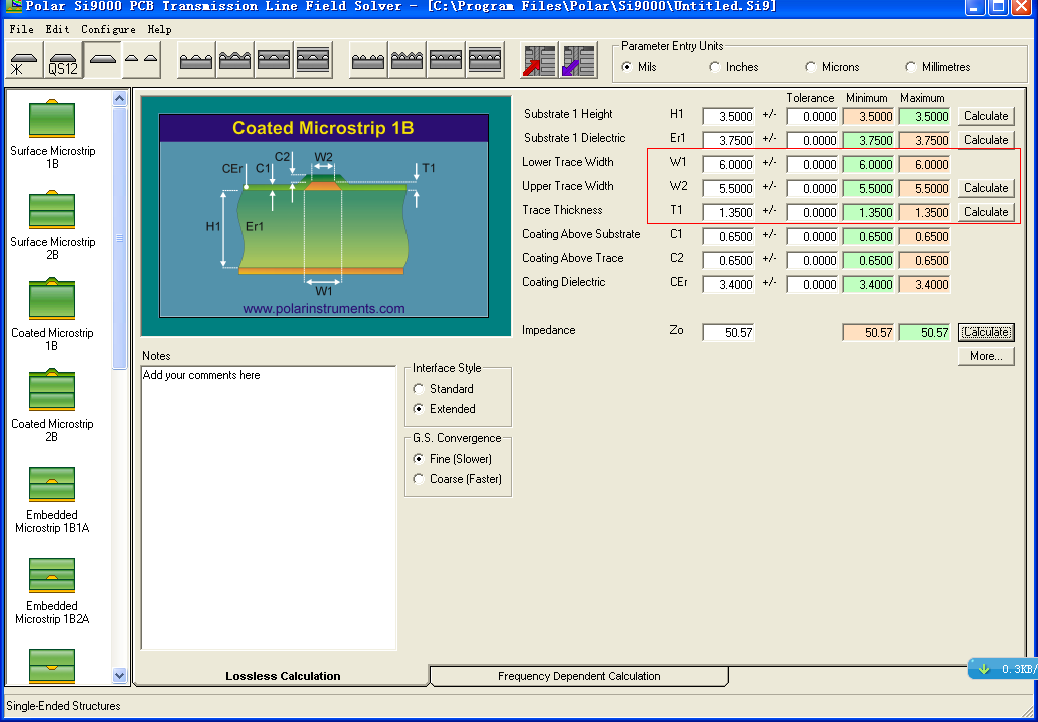The image size is (1038, 722).
Task: Choose Extended interface style
Action: pyautogui.click(x=444, y=409)
